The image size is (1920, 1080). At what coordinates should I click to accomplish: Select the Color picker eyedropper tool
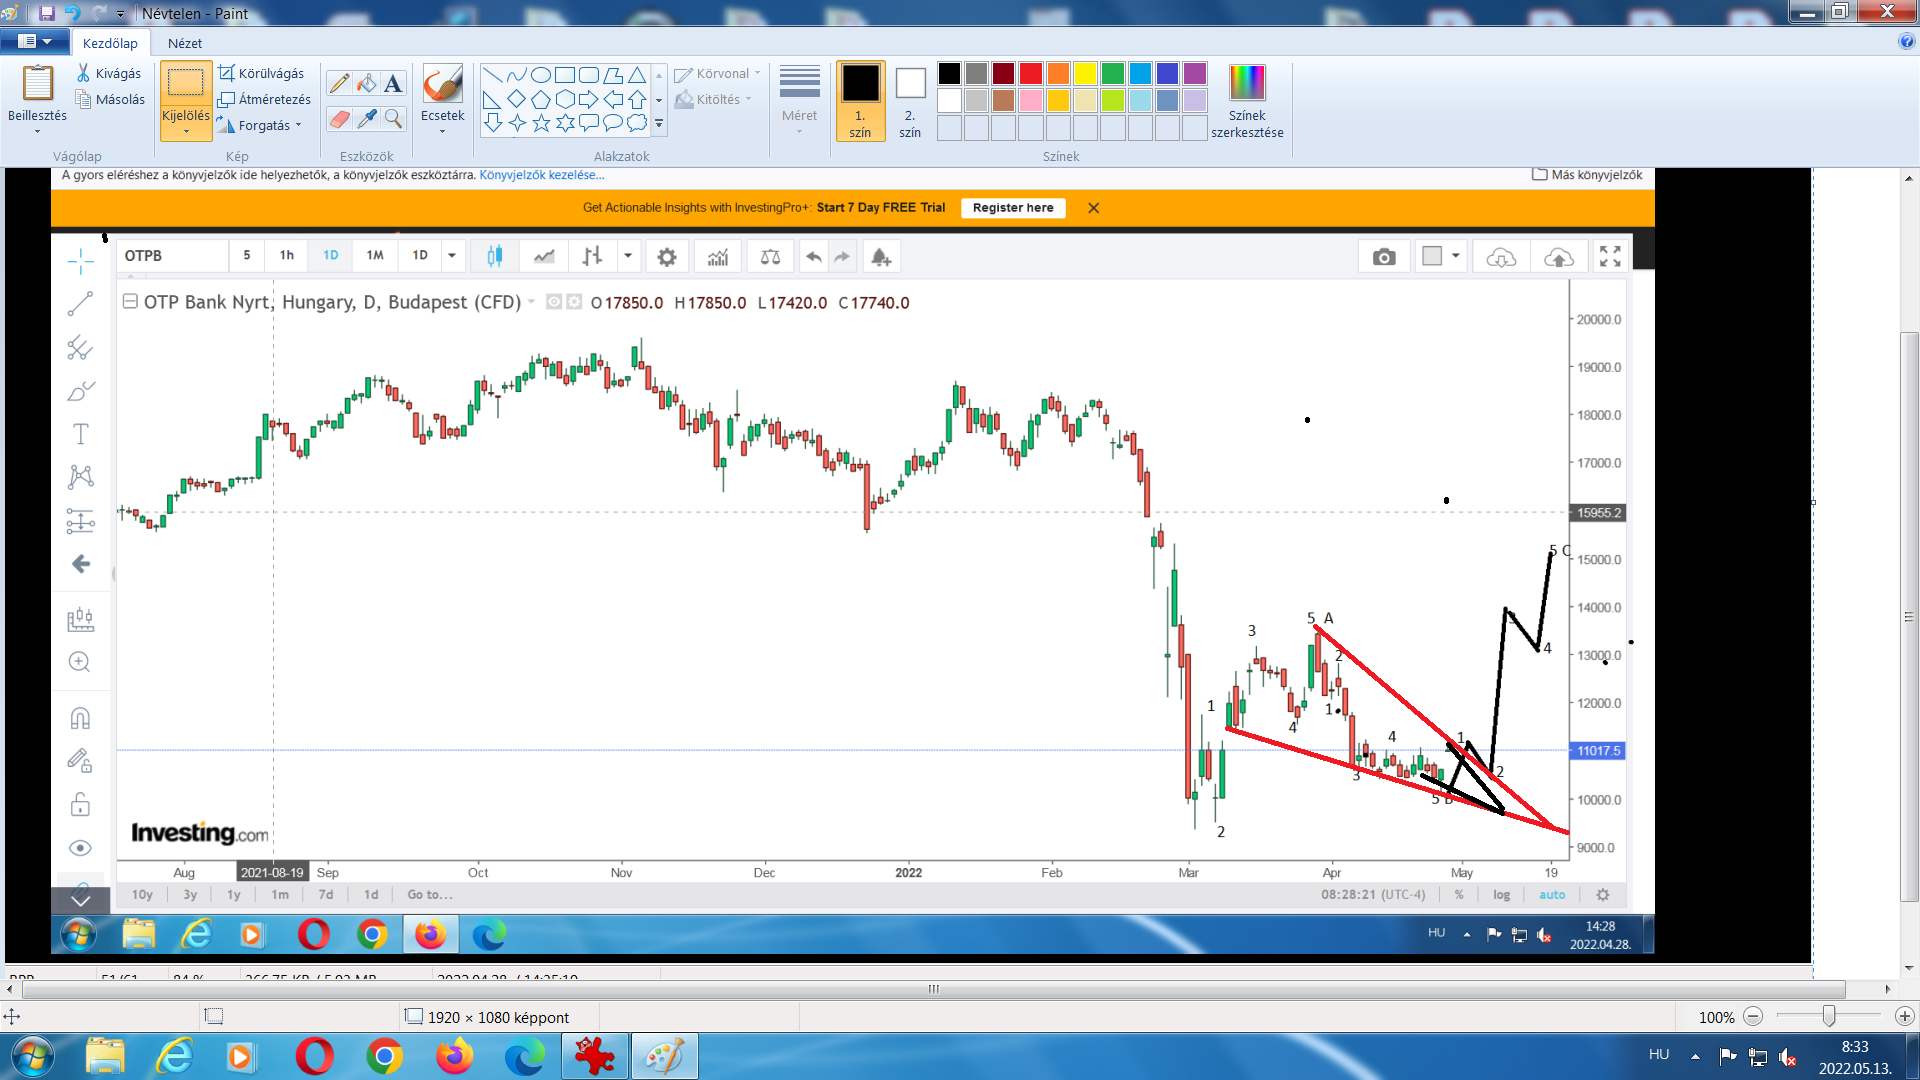click(x=367, y=119)
